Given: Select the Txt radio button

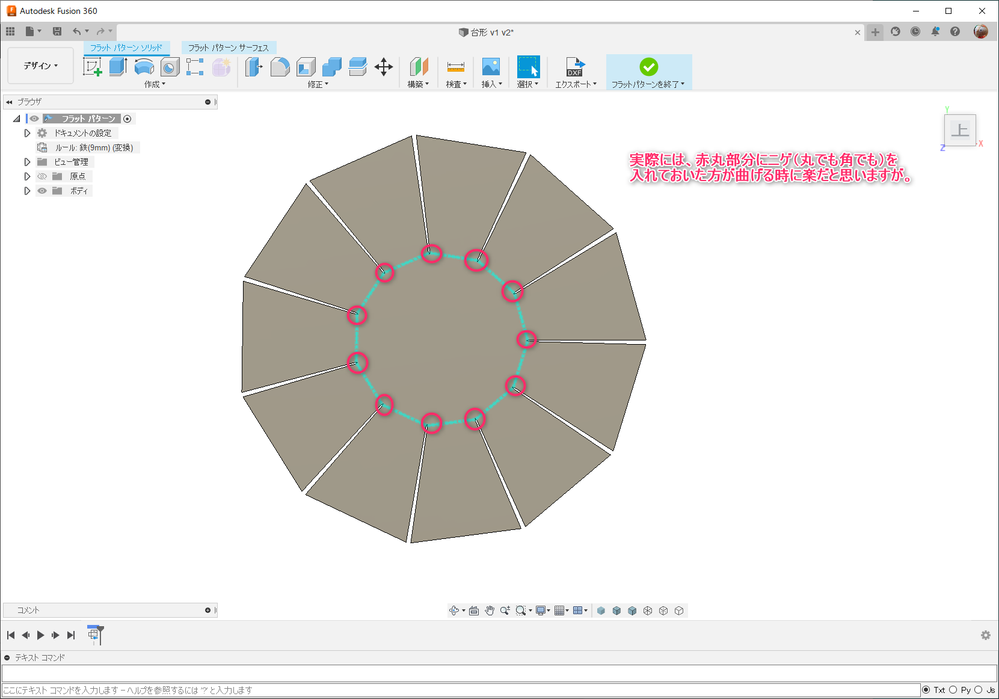Looking at the screenshot, I should [926, 689].
